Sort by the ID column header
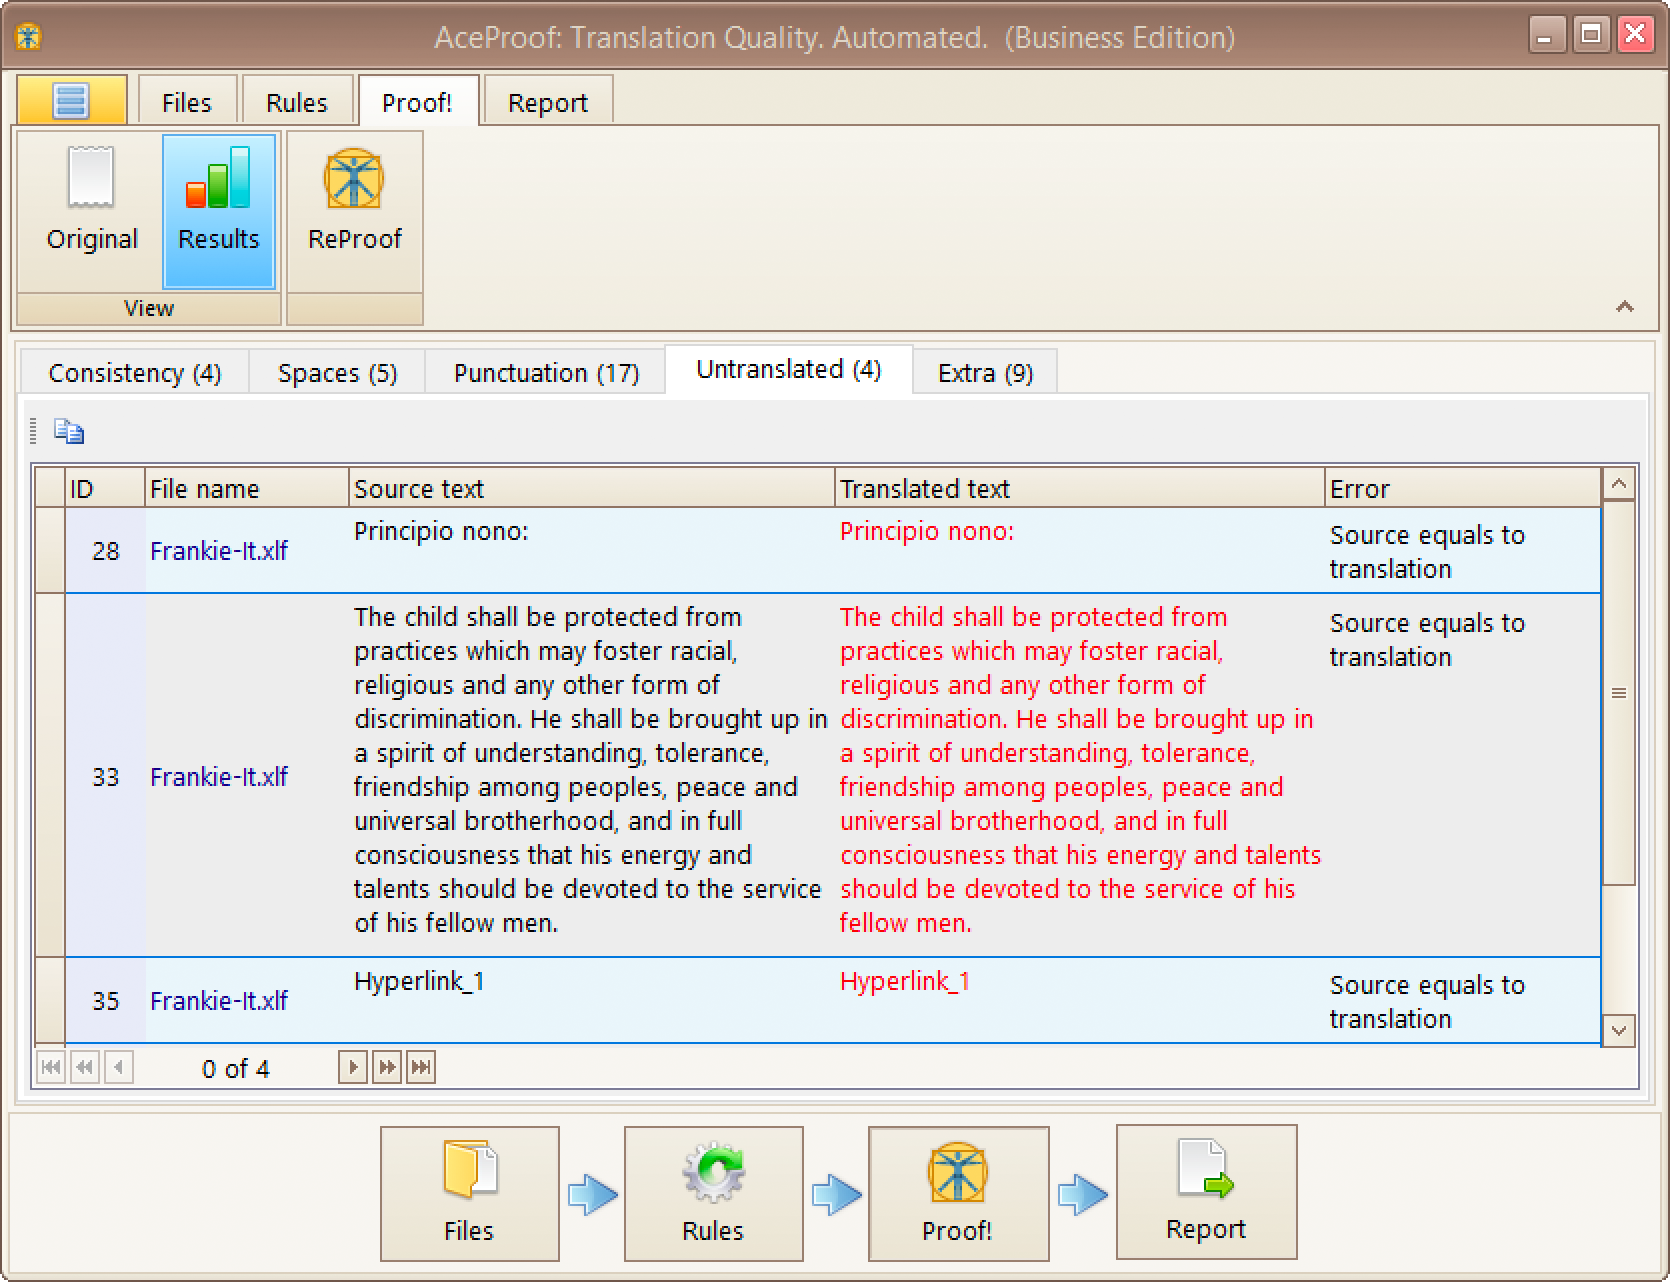 pyautogui.click(x=105, y=488)
